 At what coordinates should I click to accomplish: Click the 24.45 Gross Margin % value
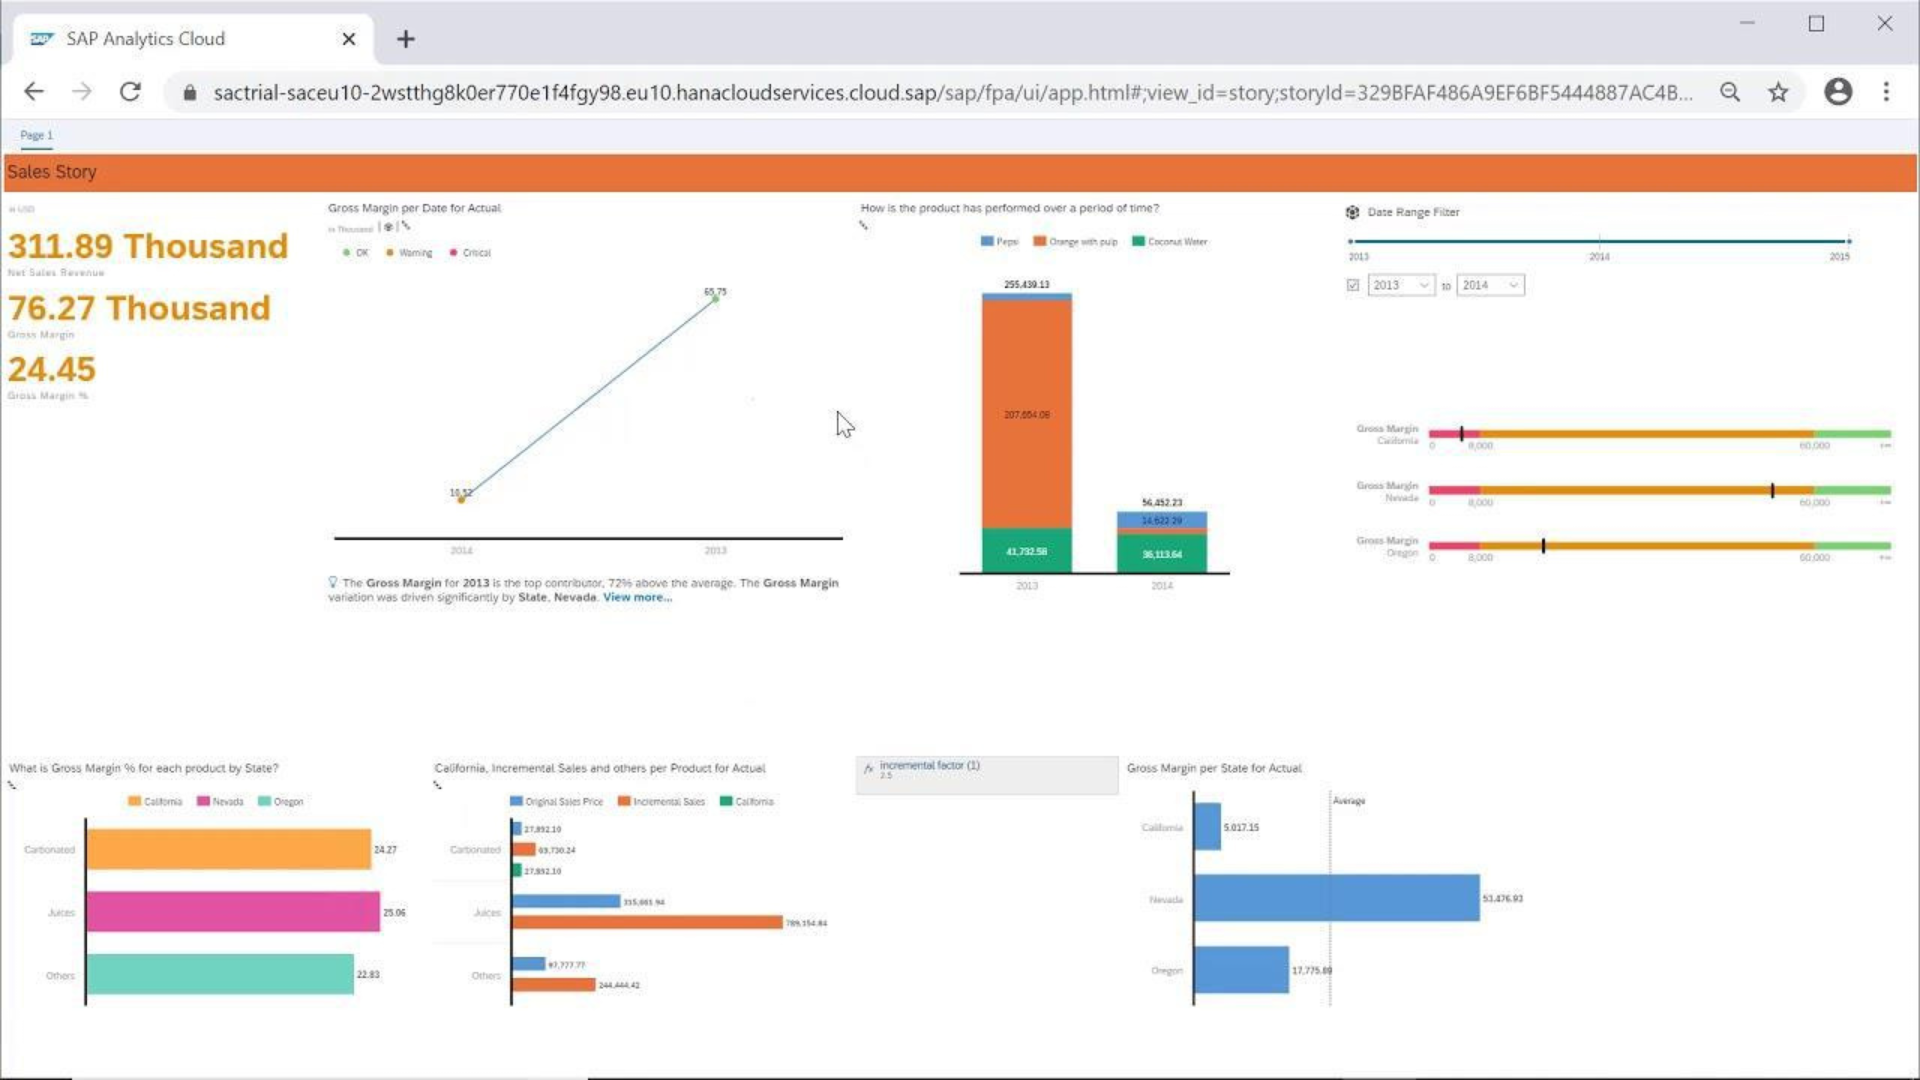pos(52,369)
